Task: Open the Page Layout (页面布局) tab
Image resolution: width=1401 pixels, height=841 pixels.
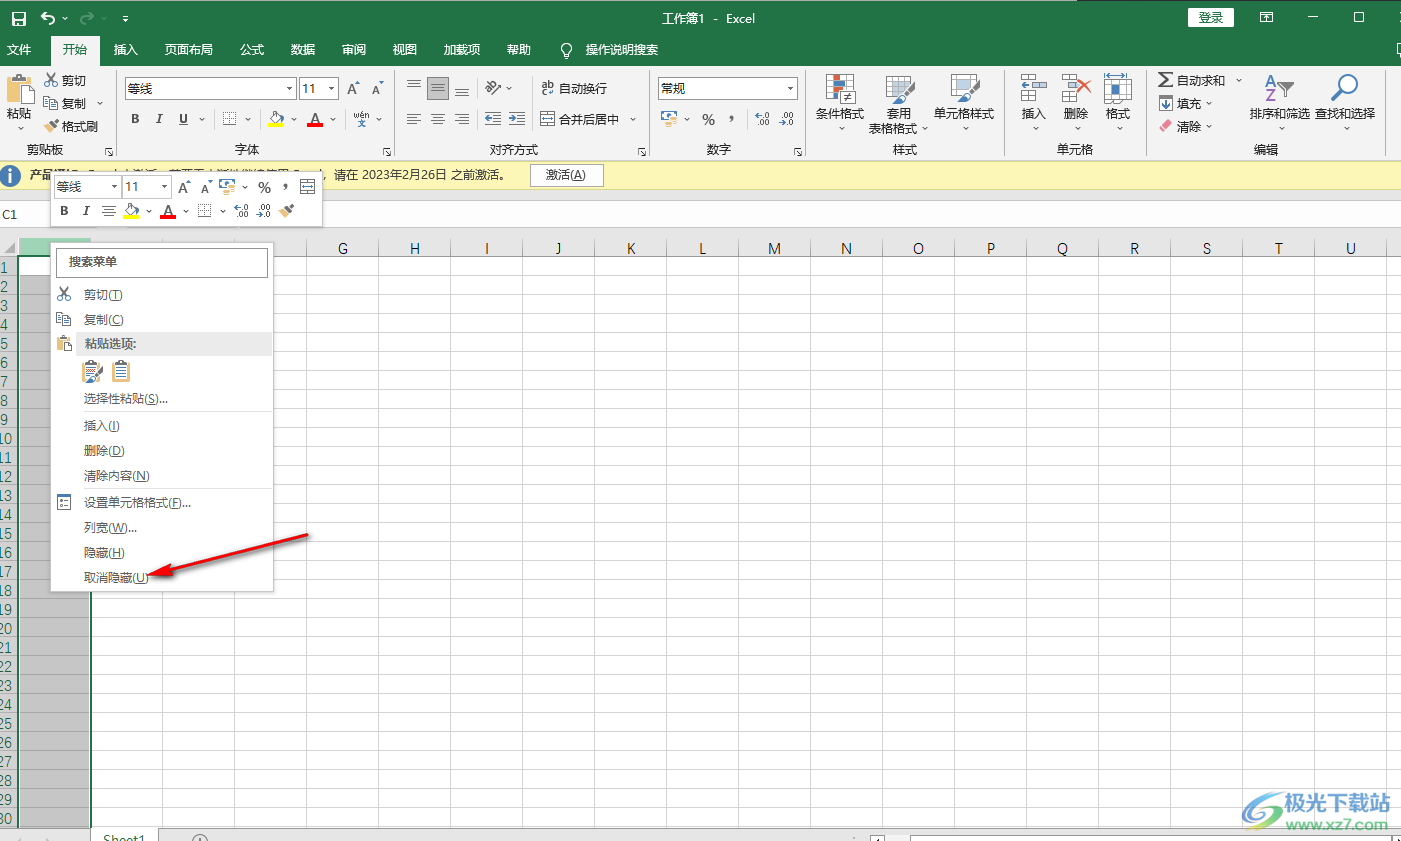Action: 189,49
